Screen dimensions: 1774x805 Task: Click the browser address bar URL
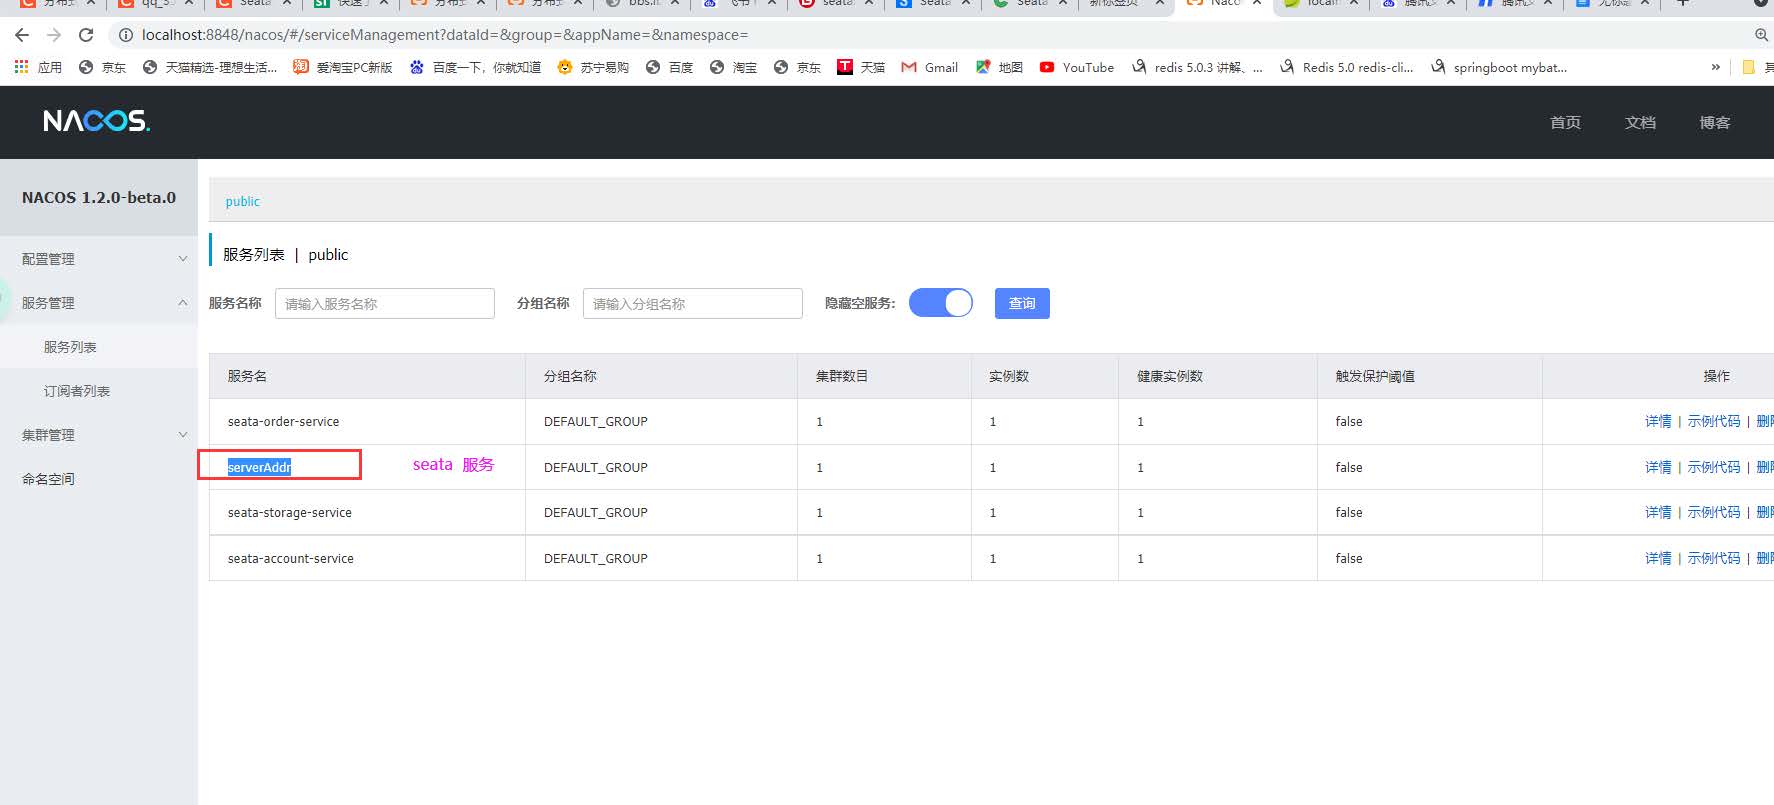(445, 35)
